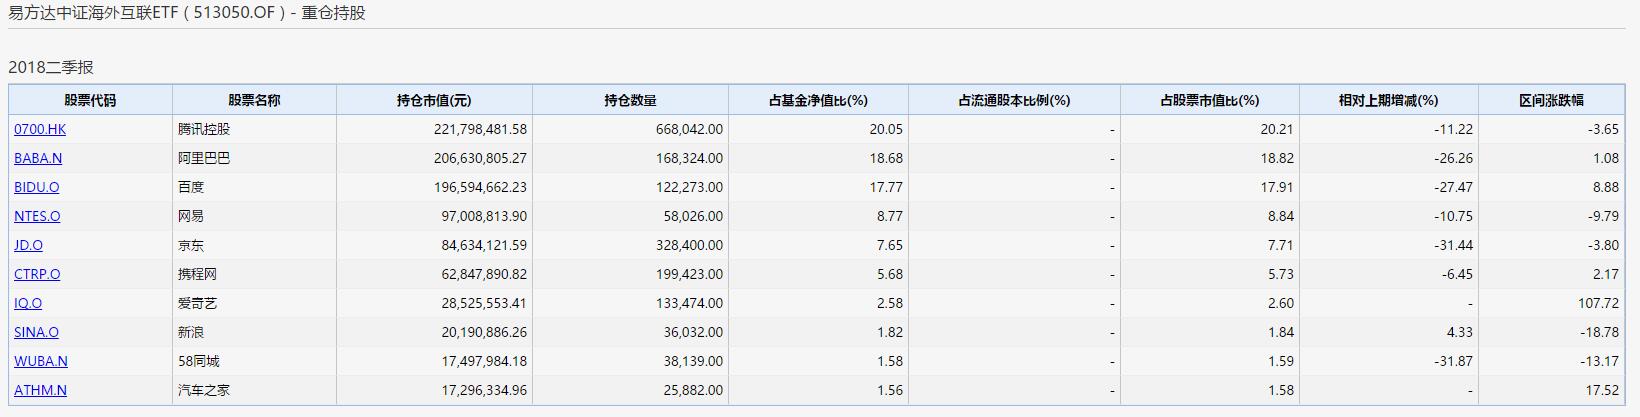Viewport: 1640px width, 417px height.
Task: Click market value 17,497,984.18
Action: (485, 361)
